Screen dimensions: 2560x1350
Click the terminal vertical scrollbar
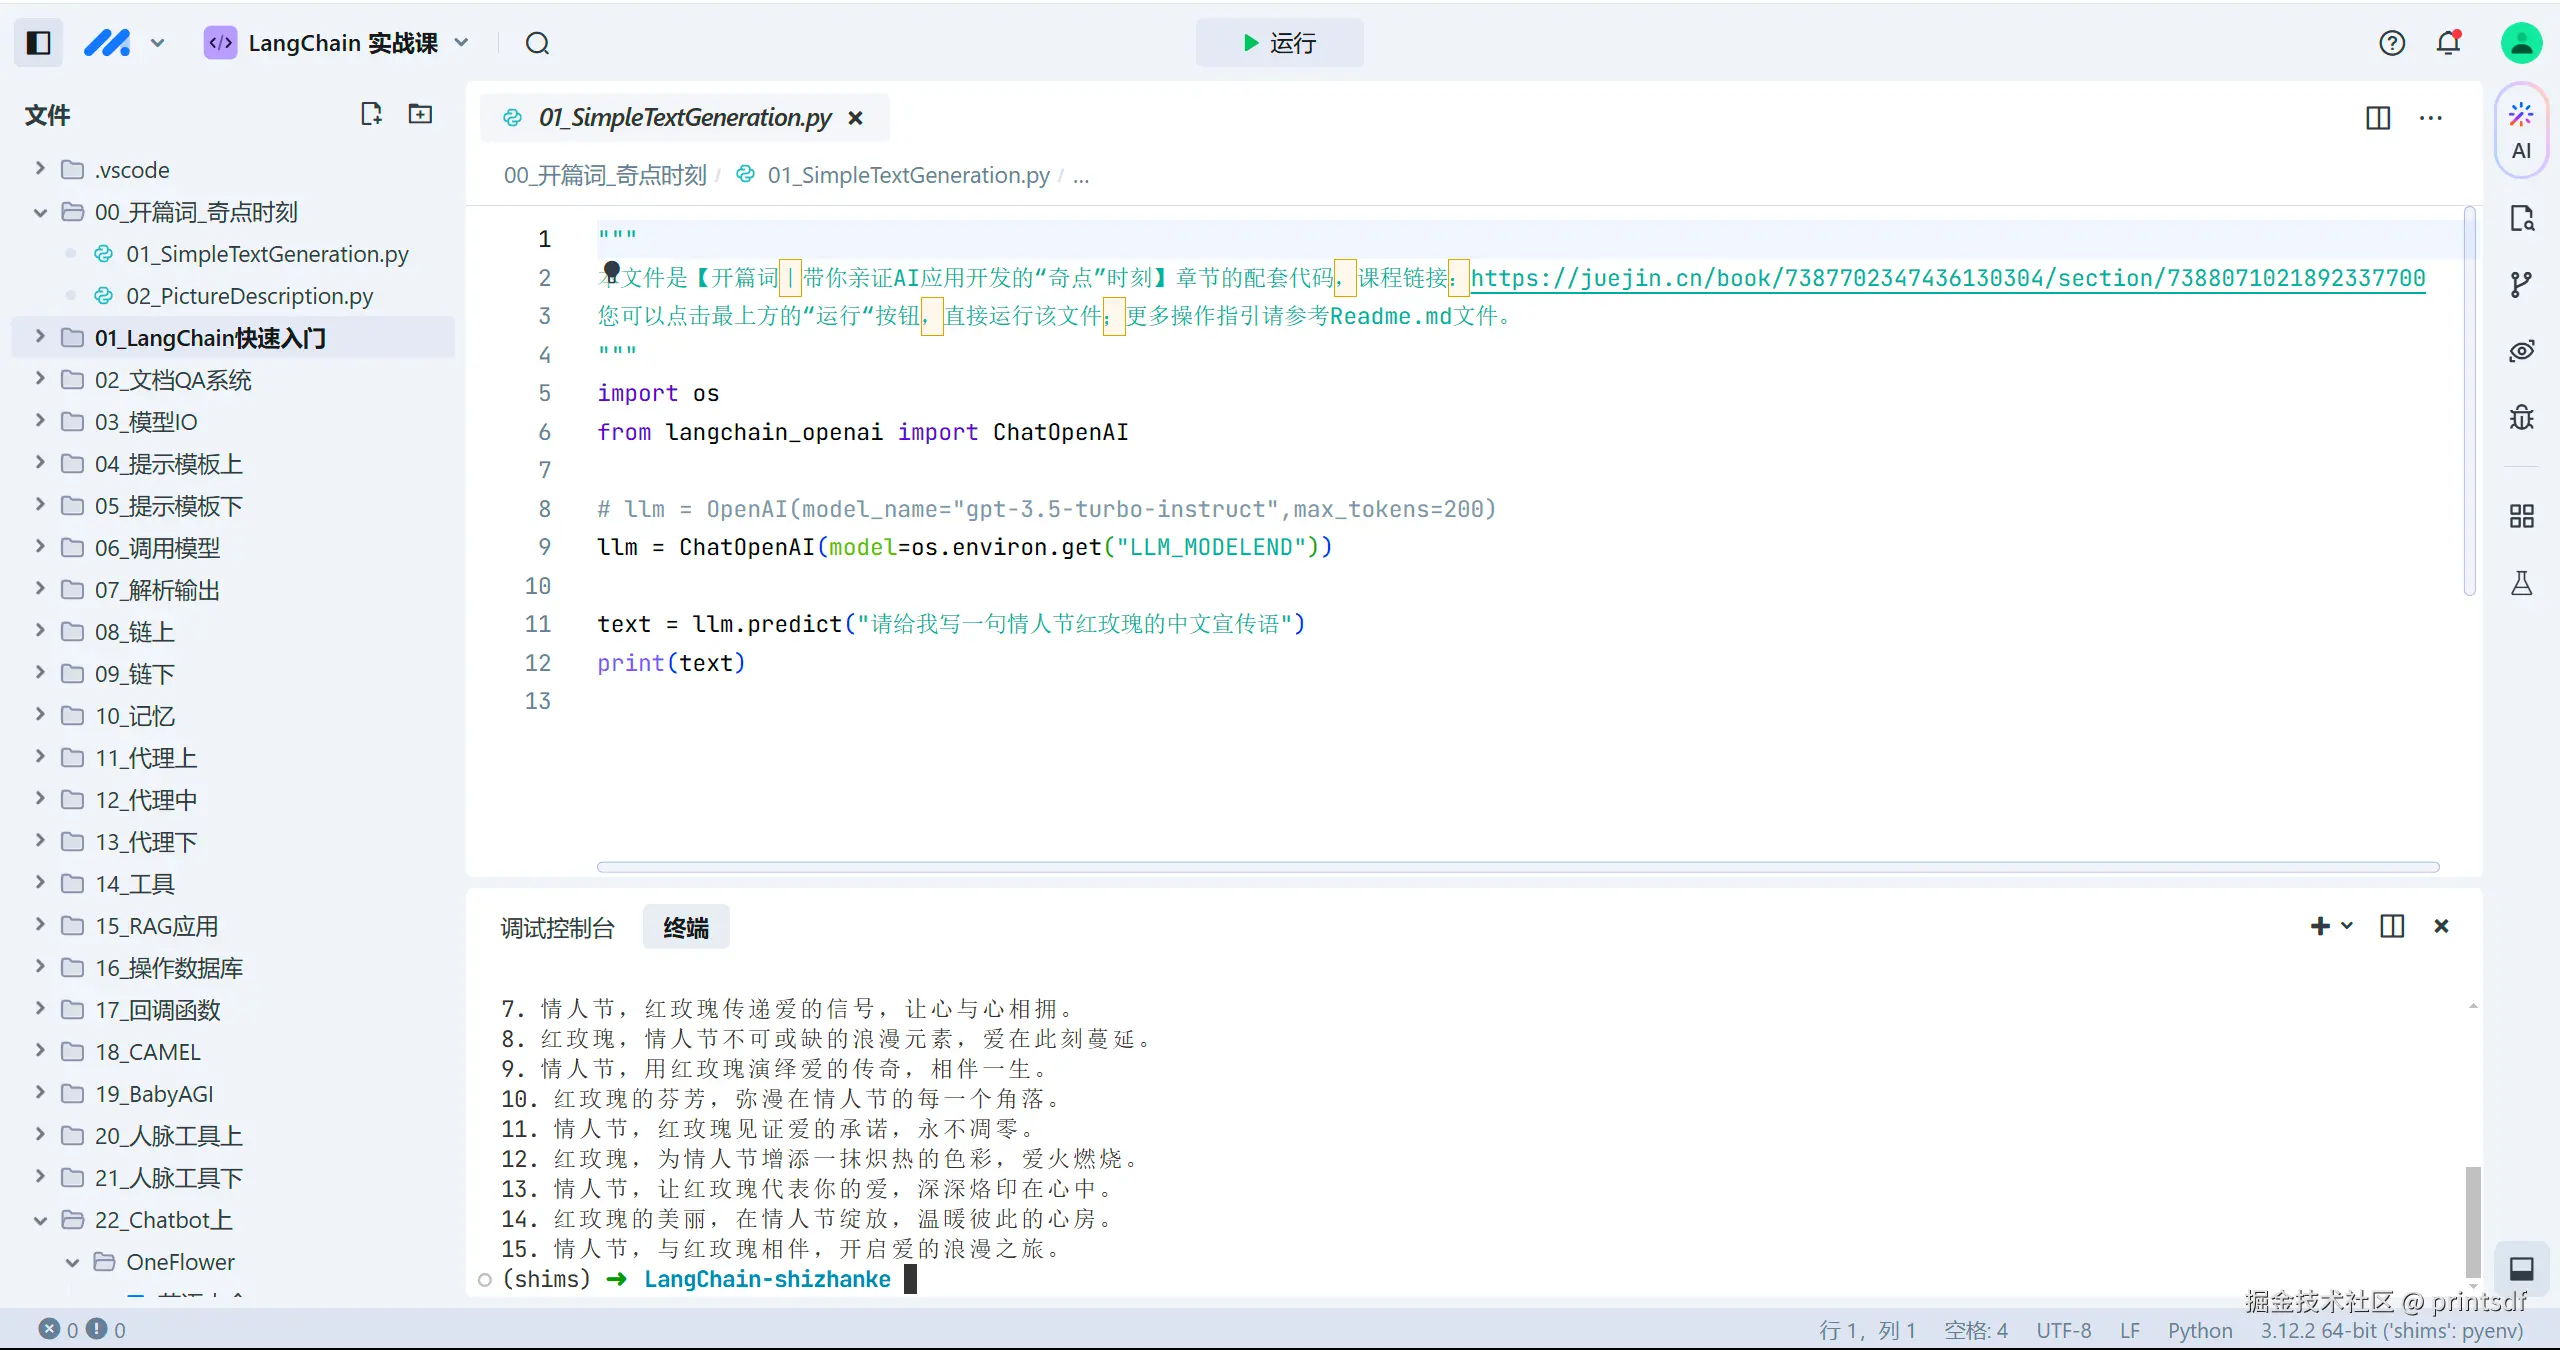click(2472, 1222)
